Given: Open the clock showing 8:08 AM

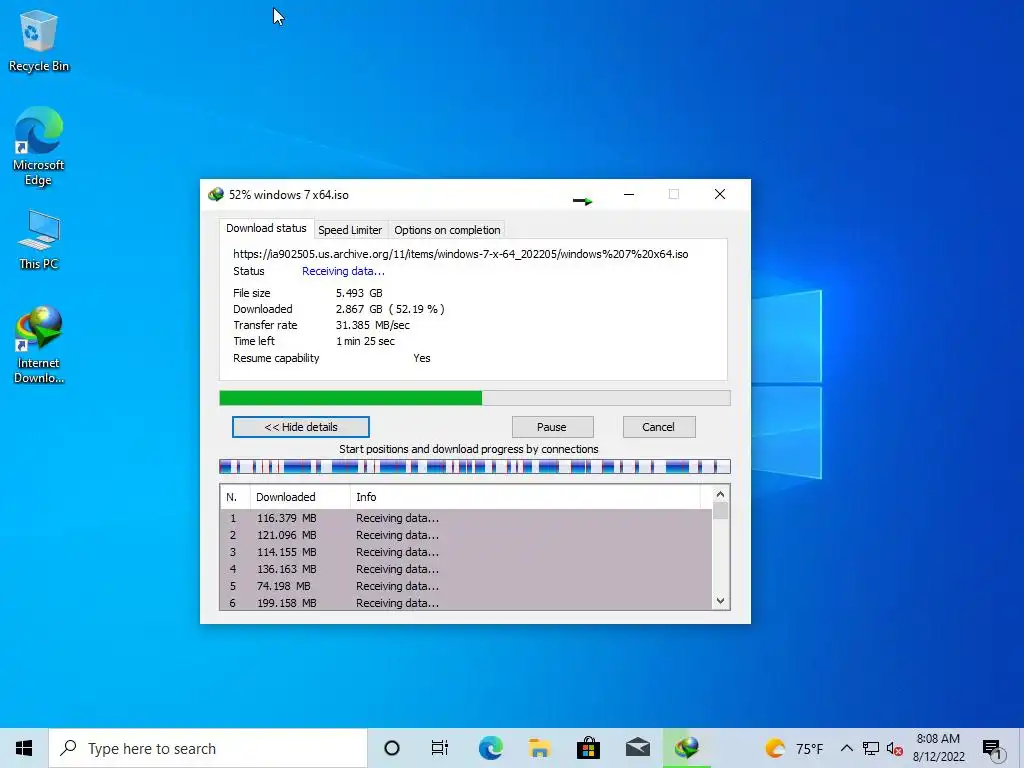Looking at the screenshot, I should [x=938, y=748].
